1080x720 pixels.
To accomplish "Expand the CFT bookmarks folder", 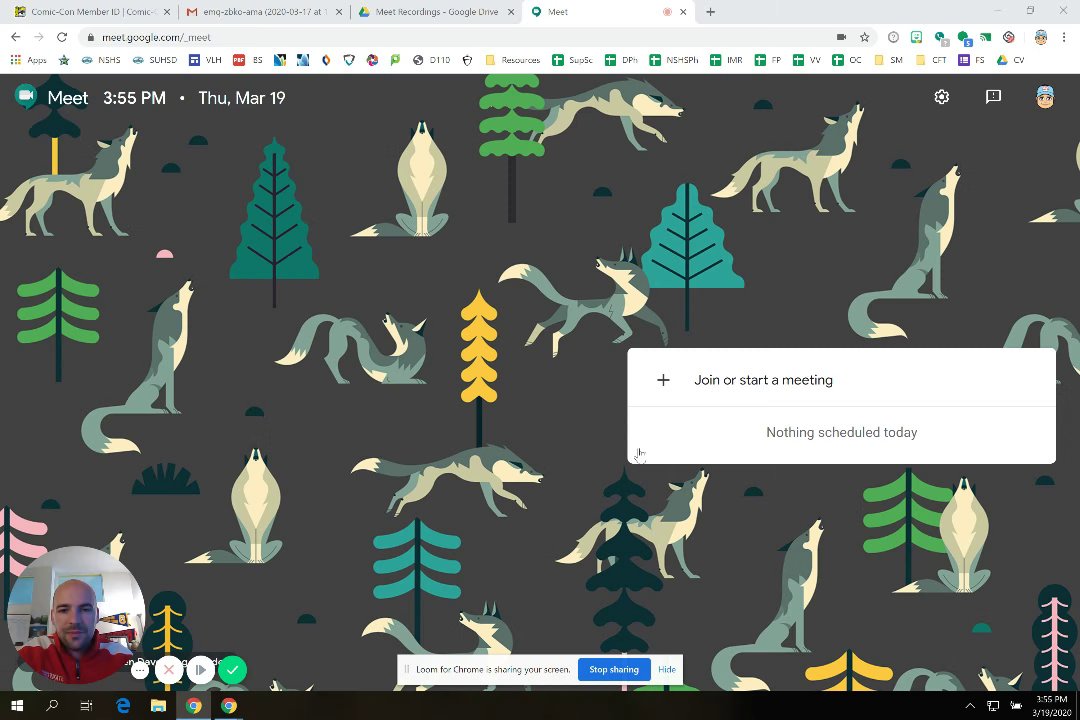I will coord(931,60).
